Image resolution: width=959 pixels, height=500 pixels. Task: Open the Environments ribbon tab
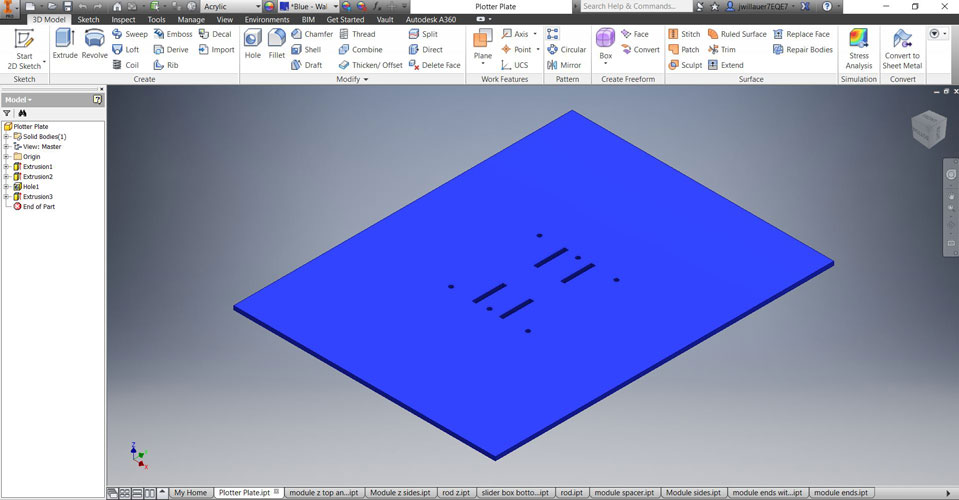coord(267,20)
